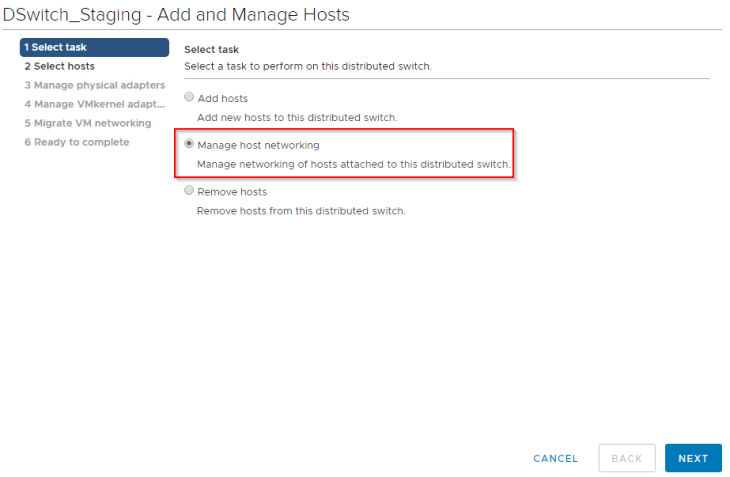Image resolution: width=730 pixels, height=477 pixels.
Task: Click the BACK button
Action: (x=626, y=458)
